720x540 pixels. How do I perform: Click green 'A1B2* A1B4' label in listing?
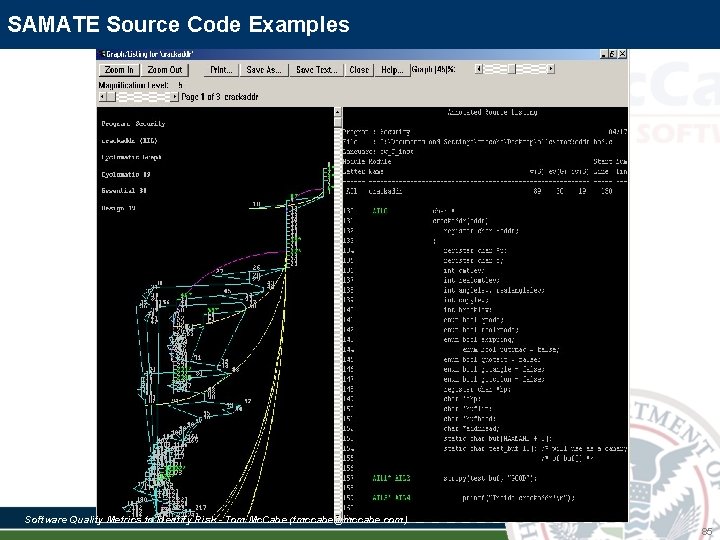[391, 498]
